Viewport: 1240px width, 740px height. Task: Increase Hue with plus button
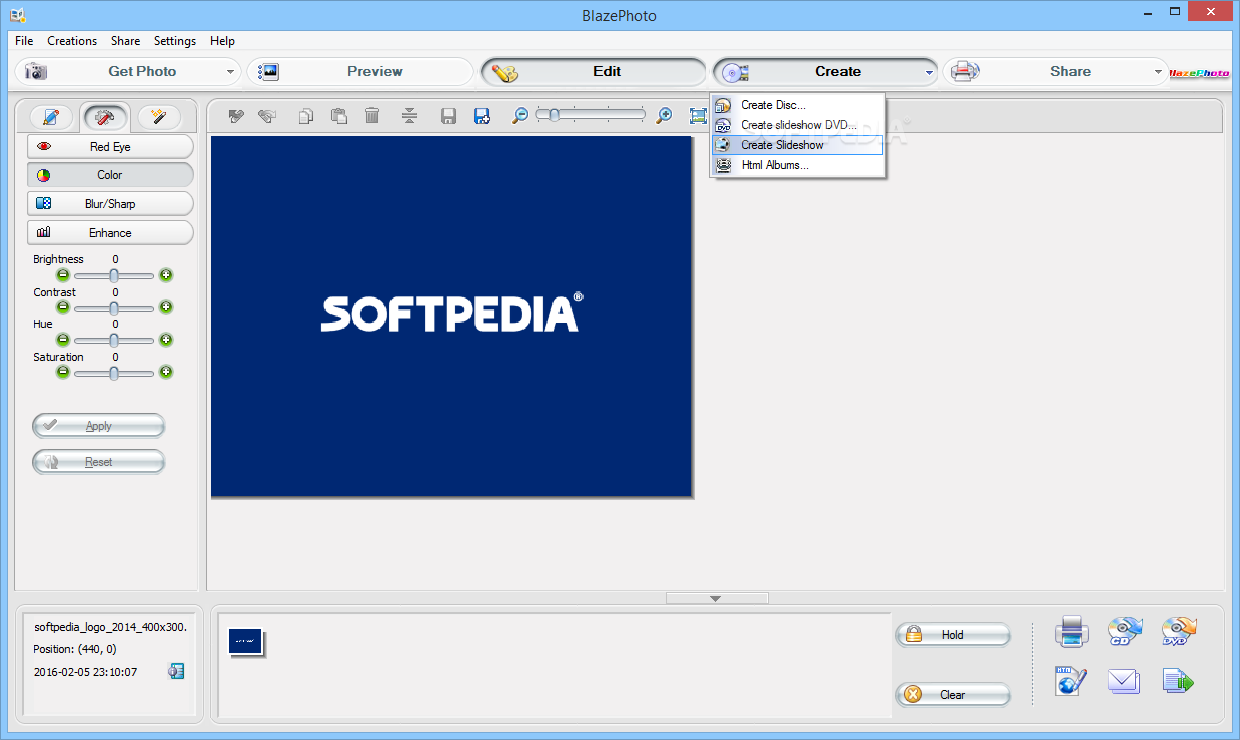[x=166, y=340]
